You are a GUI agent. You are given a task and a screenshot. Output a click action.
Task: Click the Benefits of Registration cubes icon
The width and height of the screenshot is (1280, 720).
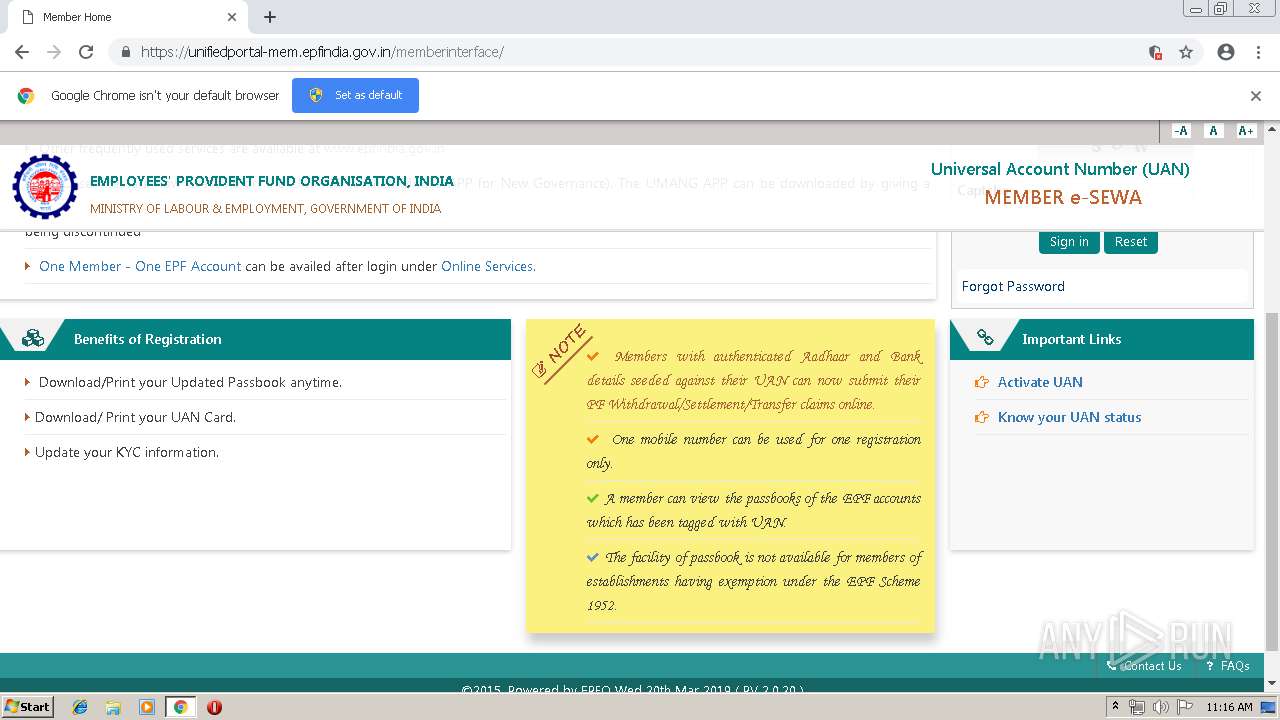click(x=33, y=339)
